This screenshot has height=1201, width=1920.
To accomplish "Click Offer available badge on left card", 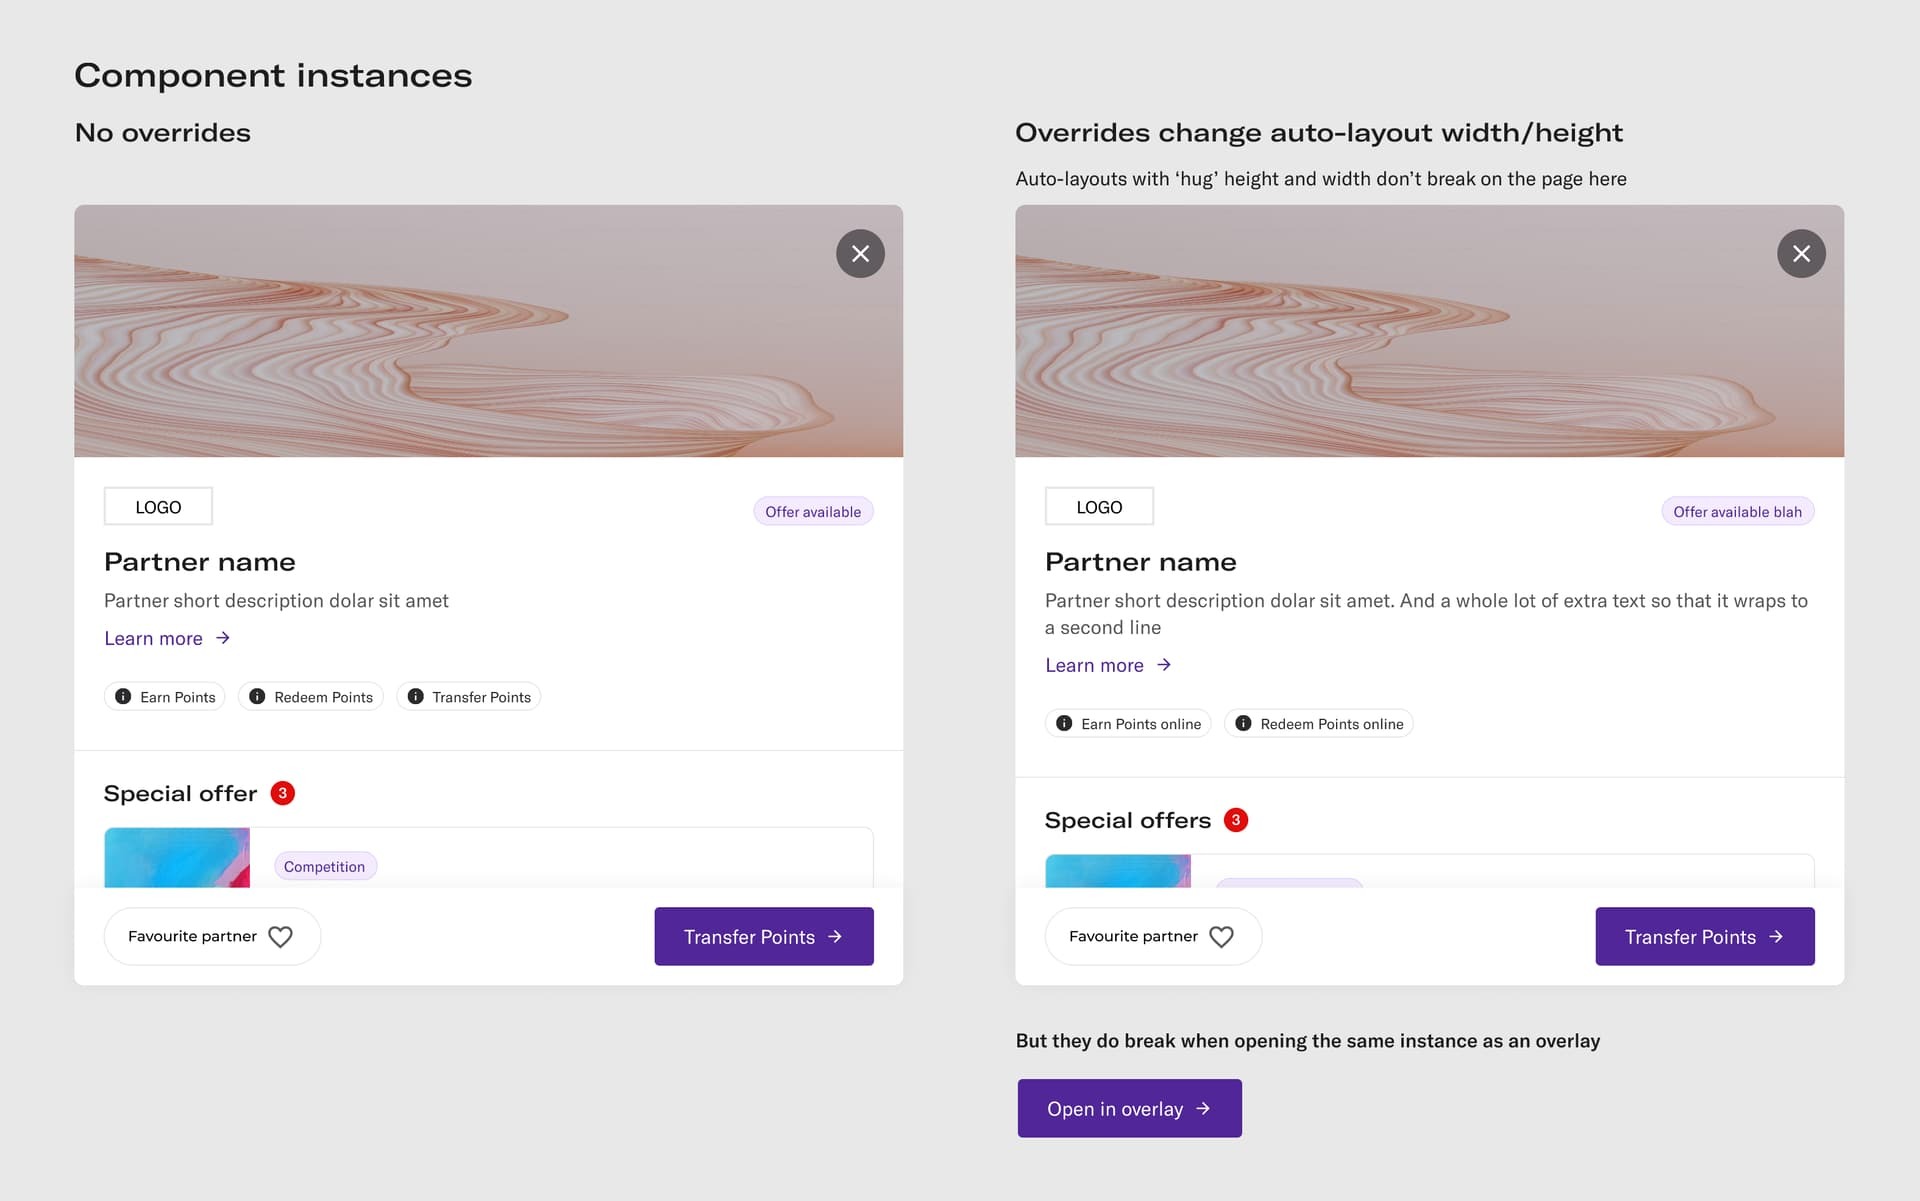I will (812, 511).
